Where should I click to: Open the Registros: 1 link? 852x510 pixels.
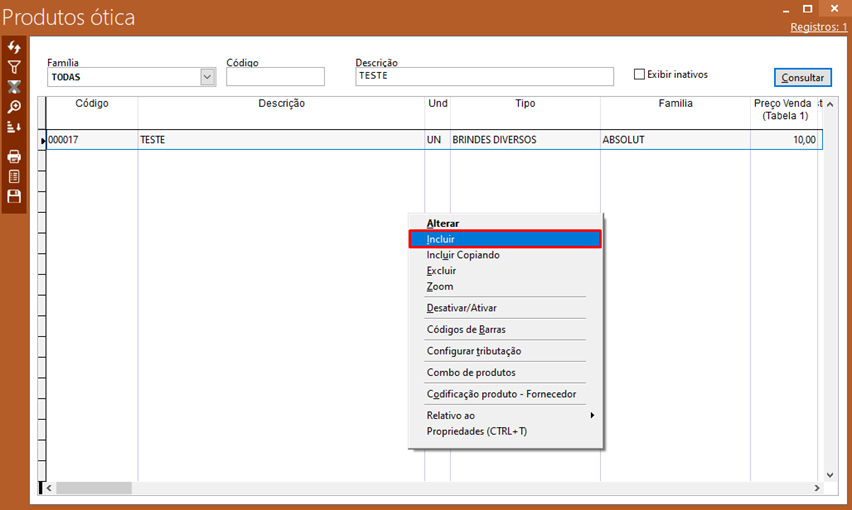(x=818, y=27)
